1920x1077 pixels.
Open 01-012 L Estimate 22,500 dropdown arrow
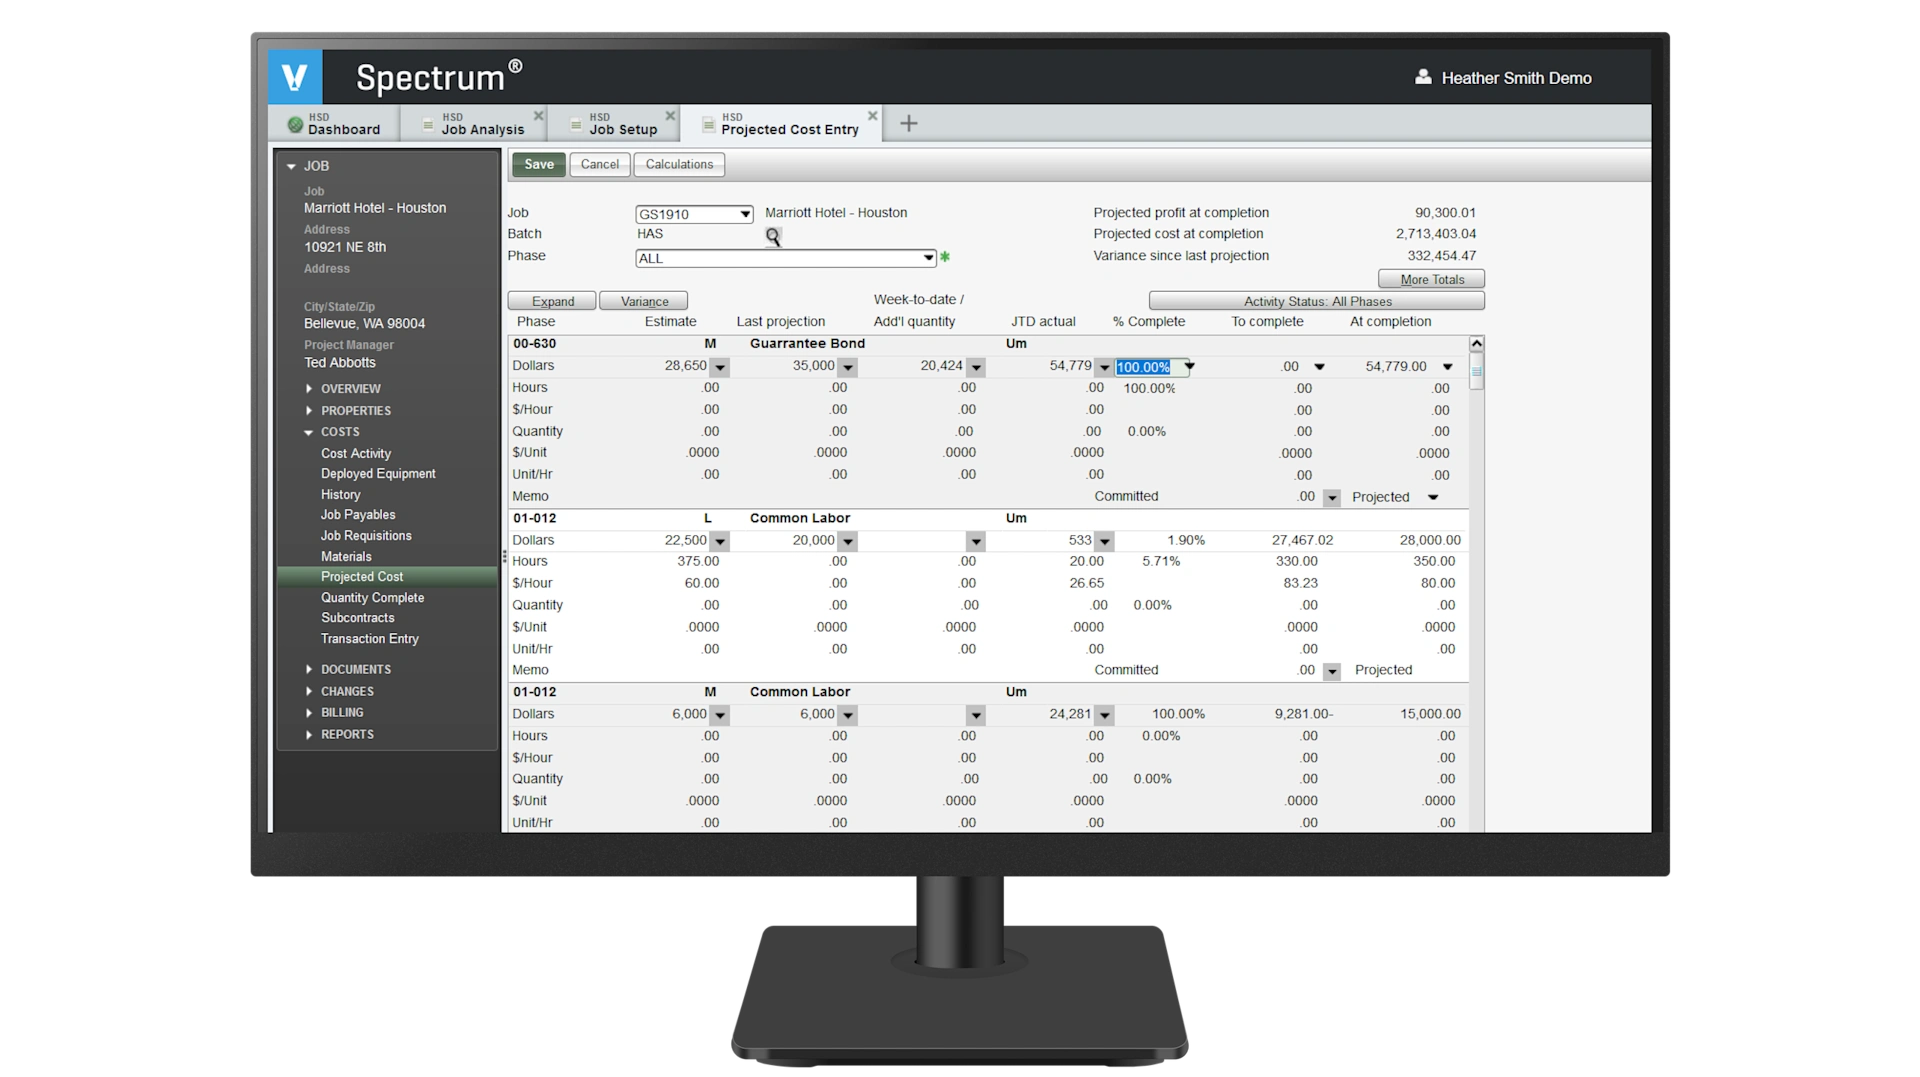720,541
